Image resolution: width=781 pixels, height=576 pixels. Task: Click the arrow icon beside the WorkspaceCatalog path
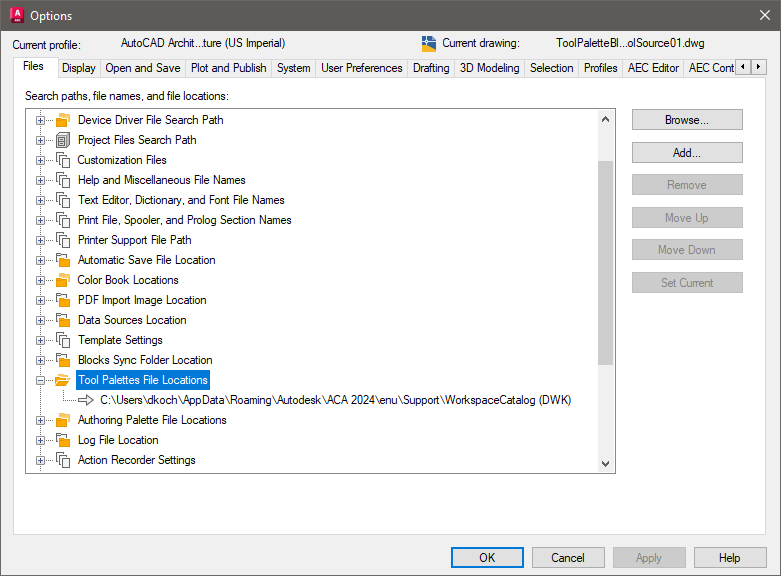point(86,400)
